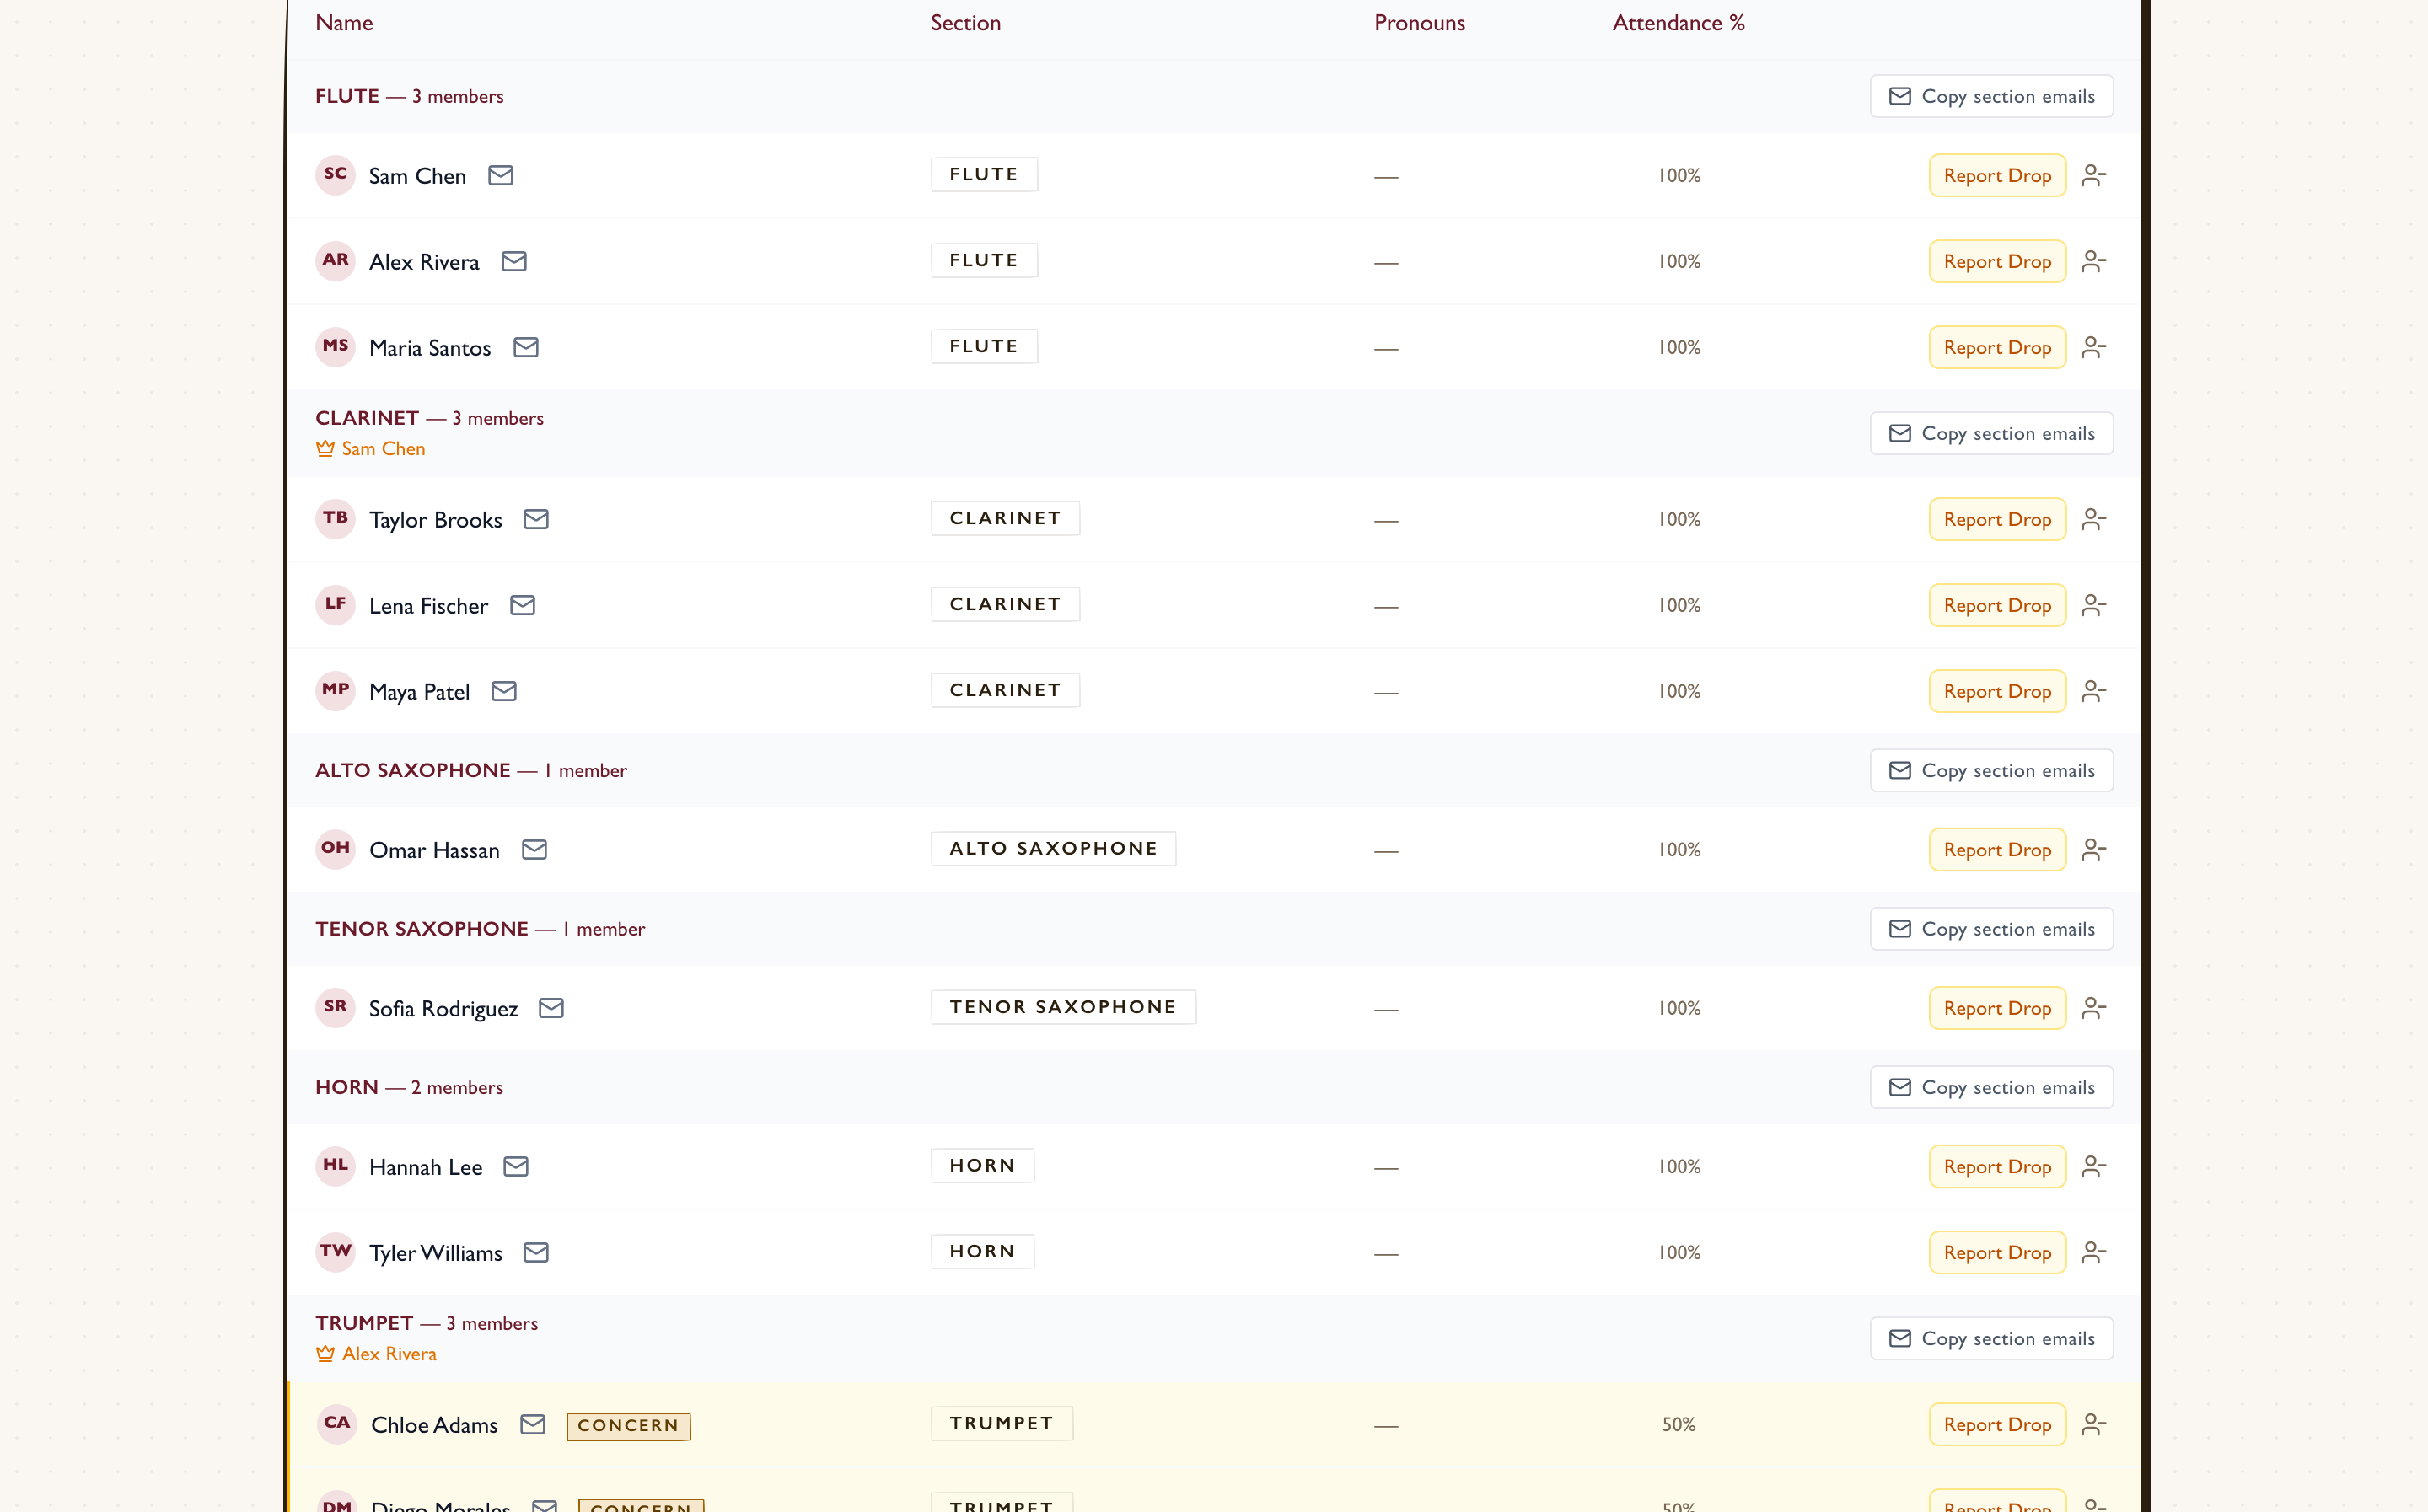Sort by the Name column header
The image size is (2428, 1512).
point(344,23)
